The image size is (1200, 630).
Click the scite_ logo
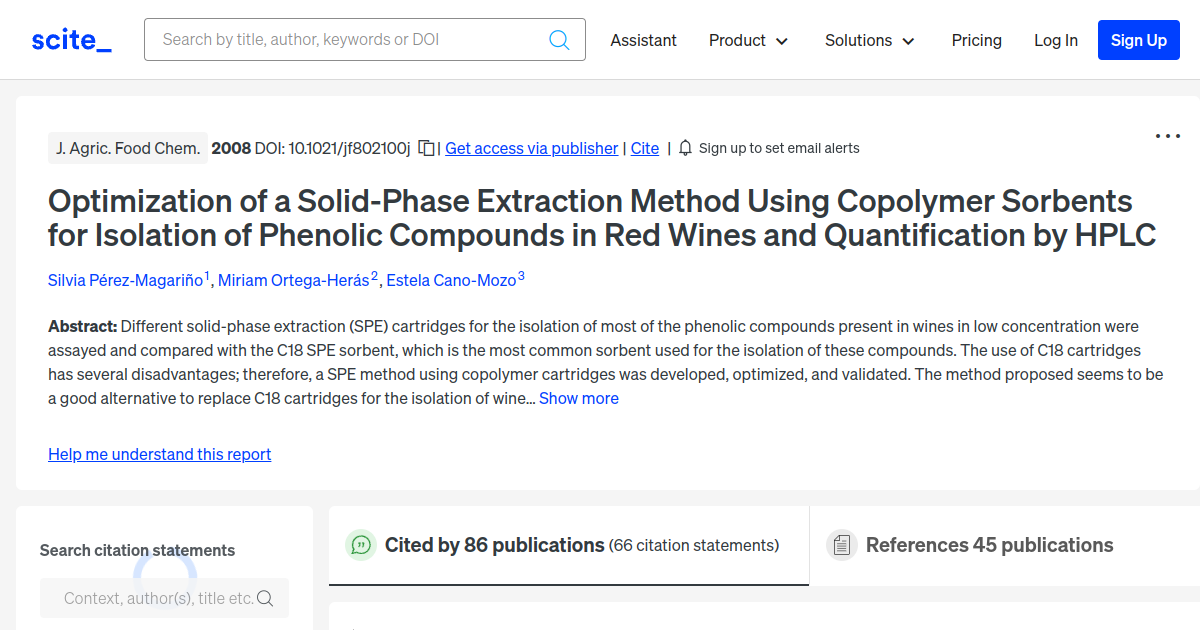point(70,39)
